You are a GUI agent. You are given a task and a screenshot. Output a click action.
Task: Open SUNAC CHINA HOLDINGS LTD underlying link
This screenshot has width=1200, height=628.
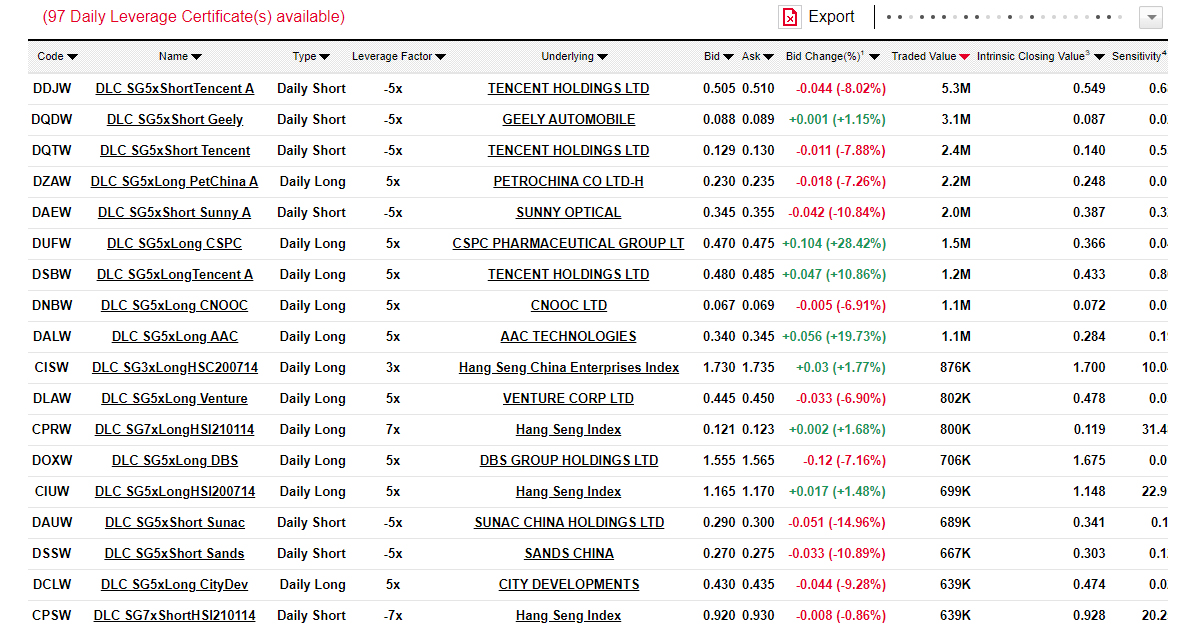[x=569, y=523]
